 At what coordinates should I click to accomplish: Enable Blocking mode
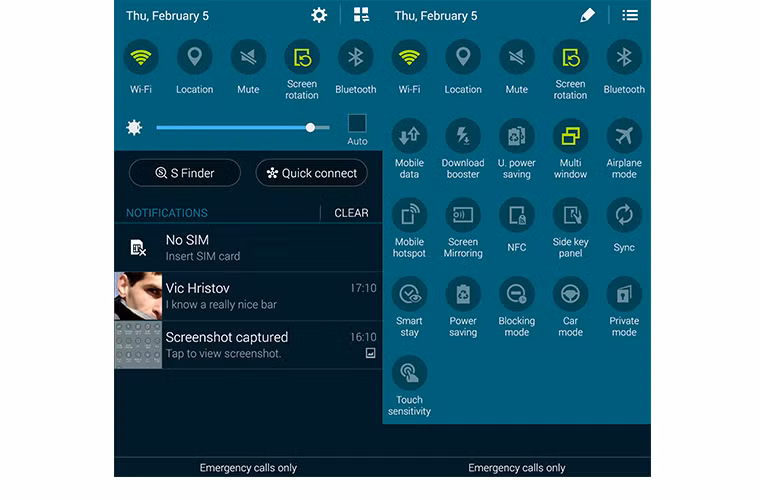coord(517,294)
